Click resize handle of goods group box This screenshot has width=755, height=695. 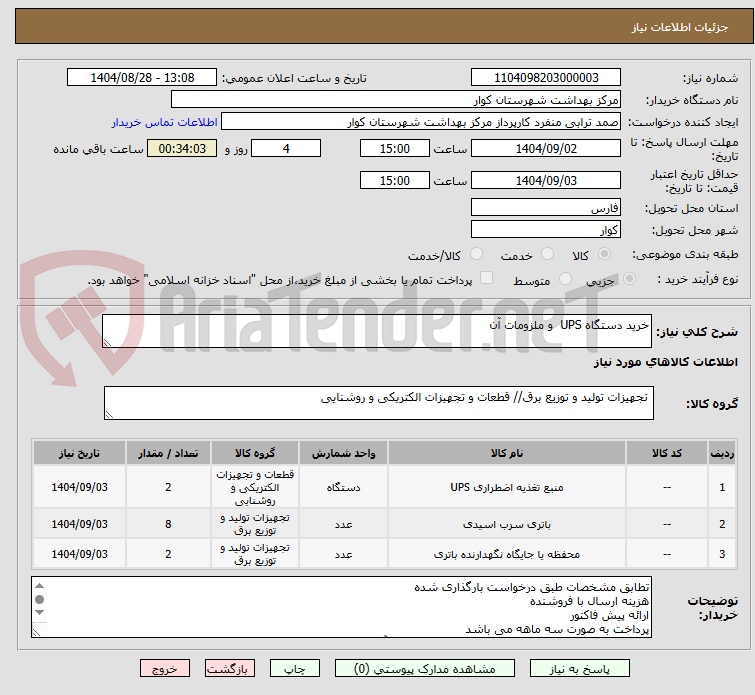[109, 414]
